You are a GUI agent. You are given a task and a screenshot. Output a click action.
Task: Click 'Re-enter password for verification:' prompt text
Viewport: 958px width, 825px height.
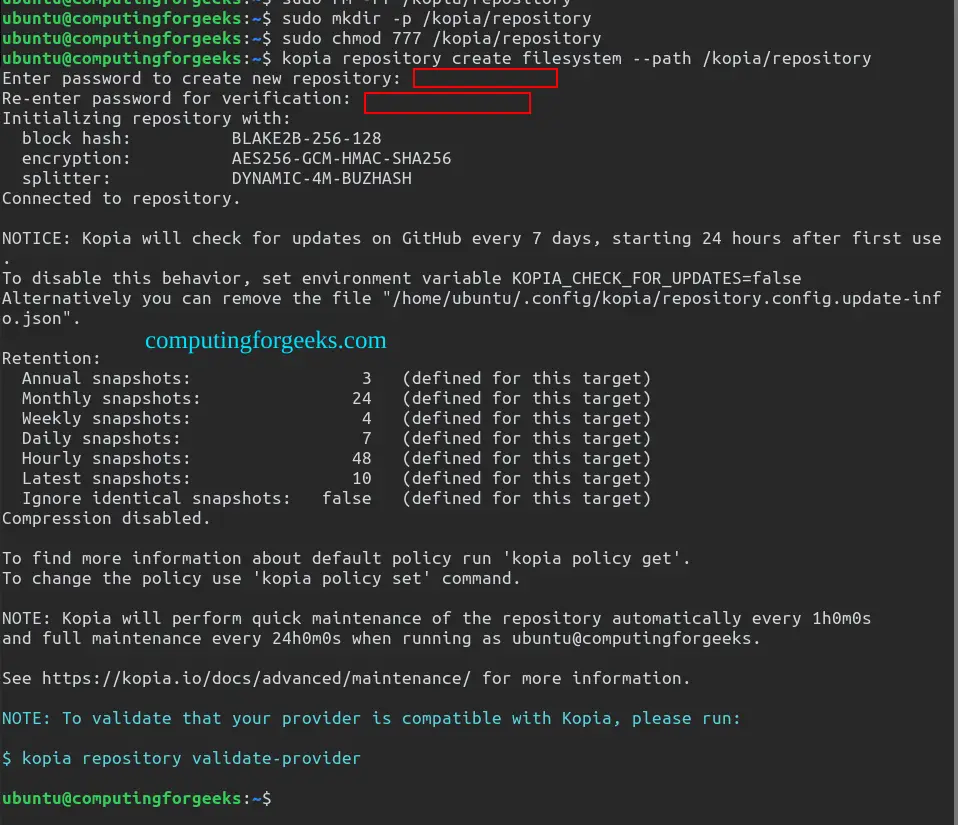tap(177, 98)
